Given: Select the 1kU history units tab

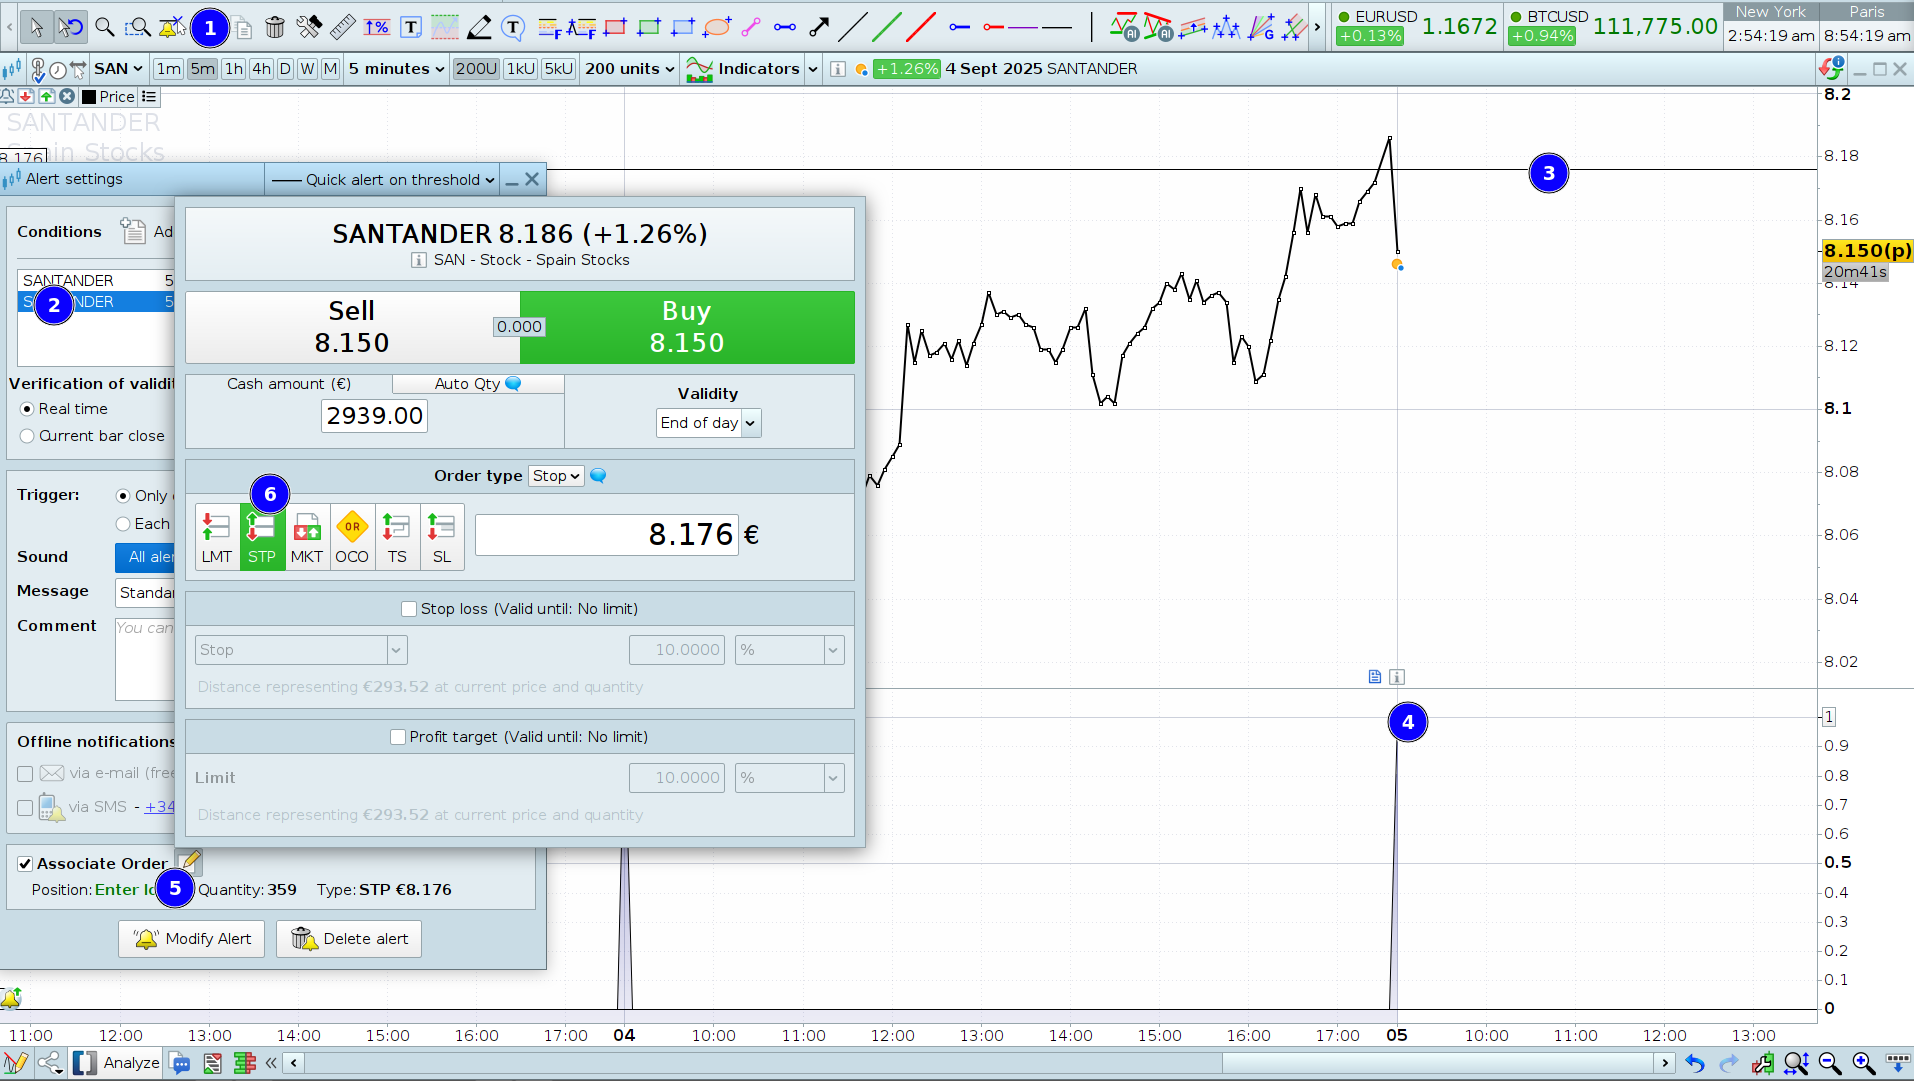Looking at the screenshot, I should pyautogui.click(x=520, y=69).
